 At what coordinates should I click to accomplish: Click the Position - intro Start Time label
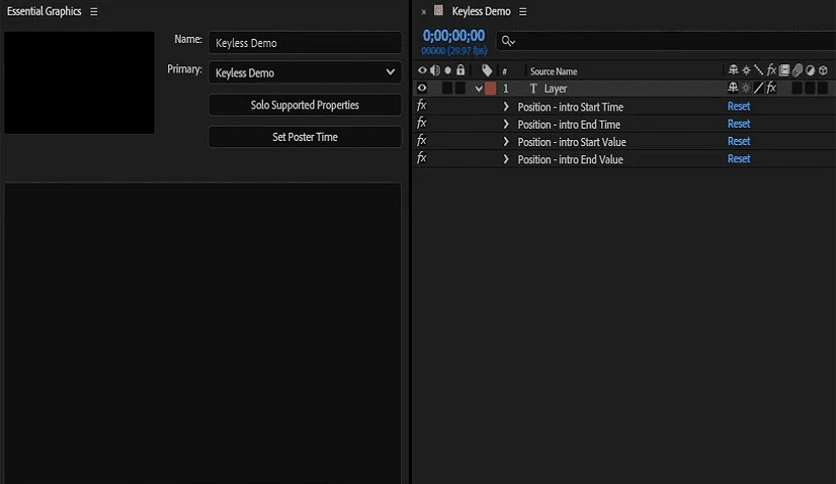[x=570, y=107]
